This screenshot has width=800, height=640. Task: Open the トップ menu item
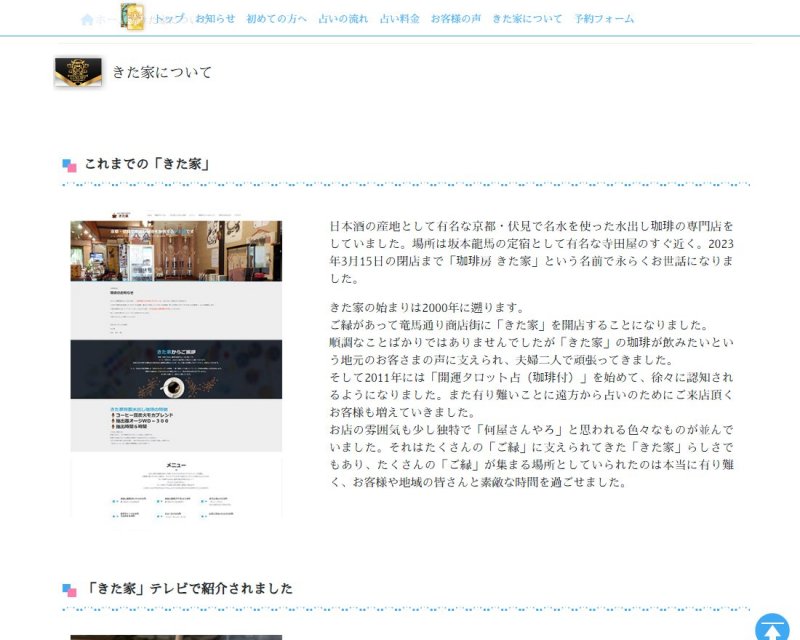(x=168, y=19)
